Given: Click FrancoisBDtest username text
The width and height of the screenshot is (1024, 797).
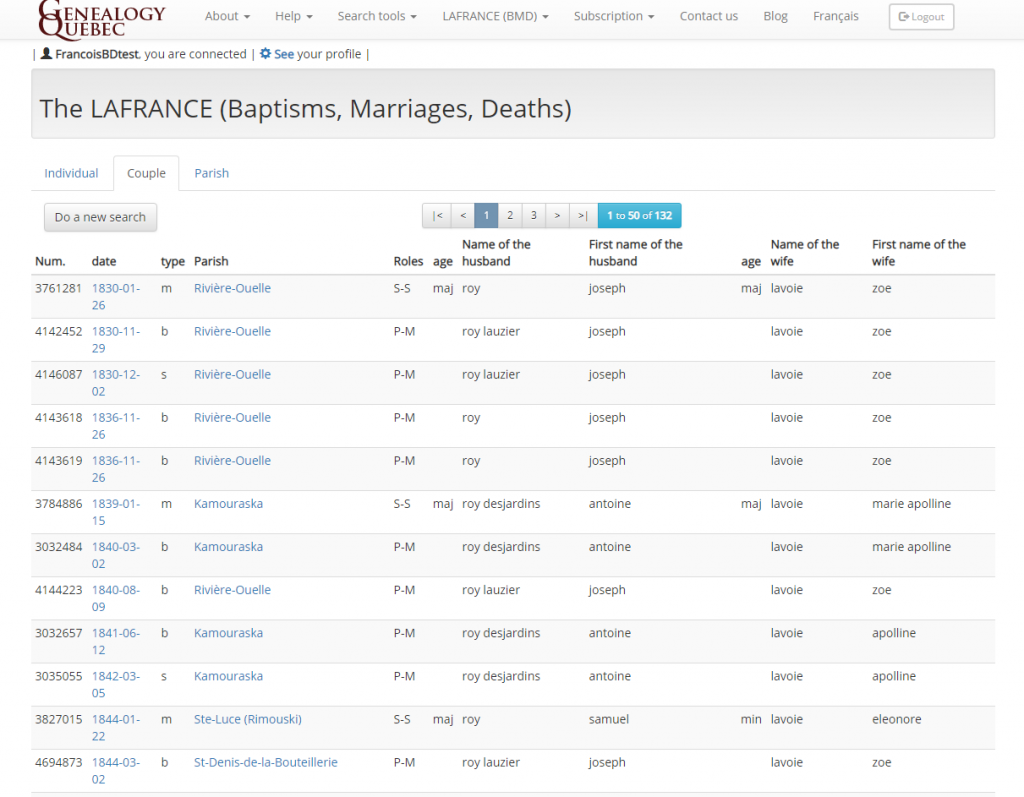Looking at the screenshot, I should click(97, 54).
